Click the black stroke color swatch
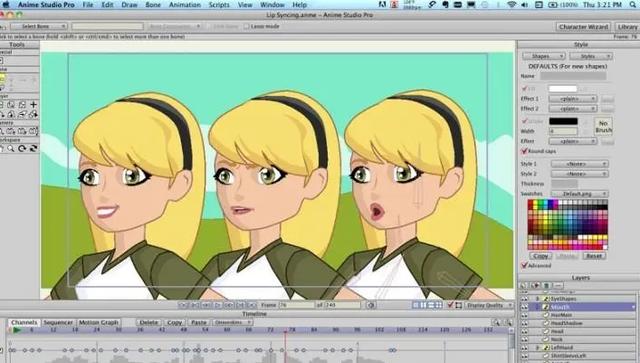640x363 pixels. [563, 121]
